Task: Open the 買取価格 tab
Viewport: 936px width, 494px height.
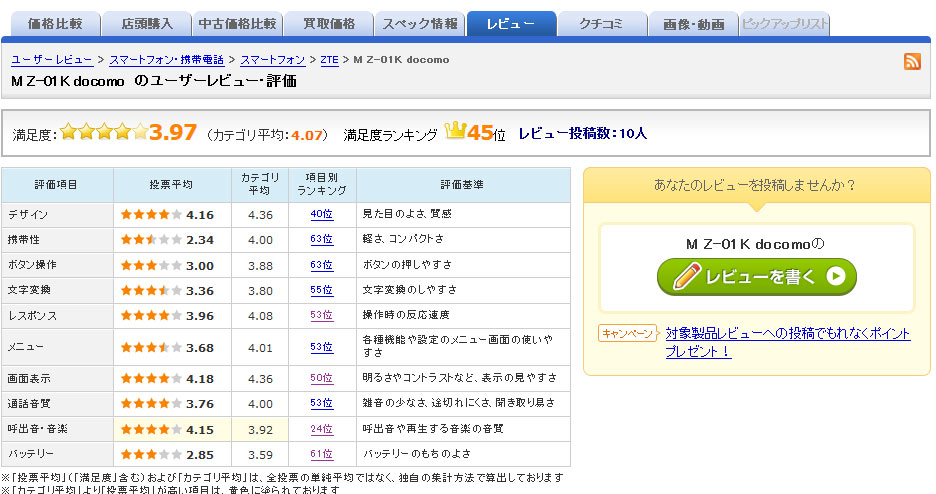Action: click(328, 24)
